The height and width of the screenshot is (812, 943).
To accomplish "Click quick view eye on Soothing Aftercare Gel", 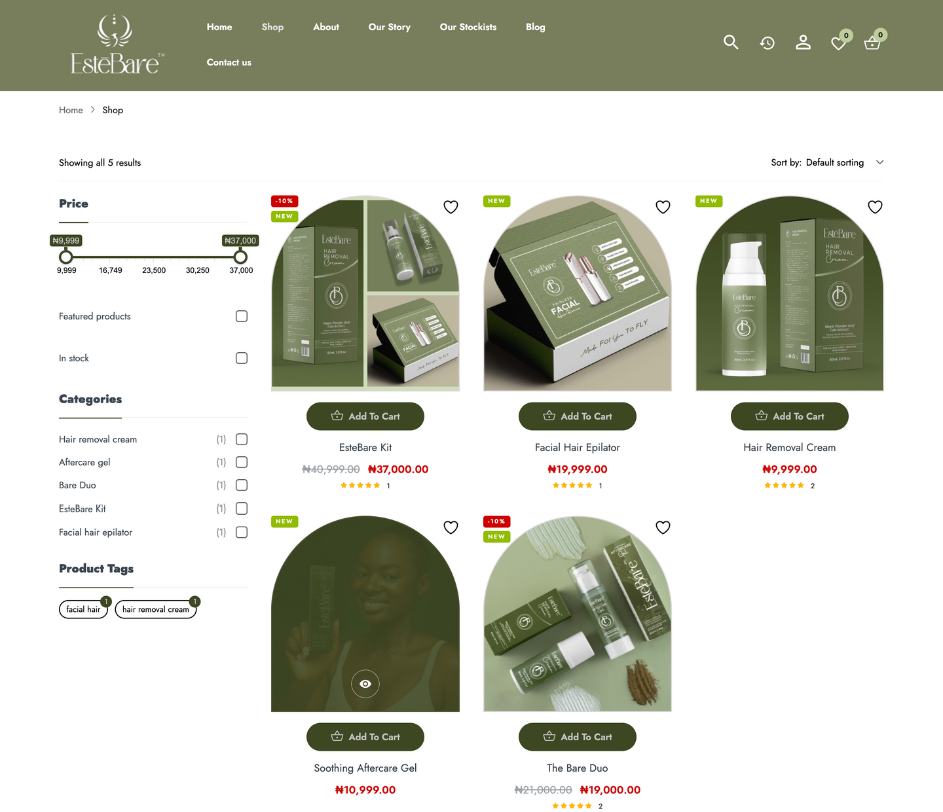I will coord(365,684).
